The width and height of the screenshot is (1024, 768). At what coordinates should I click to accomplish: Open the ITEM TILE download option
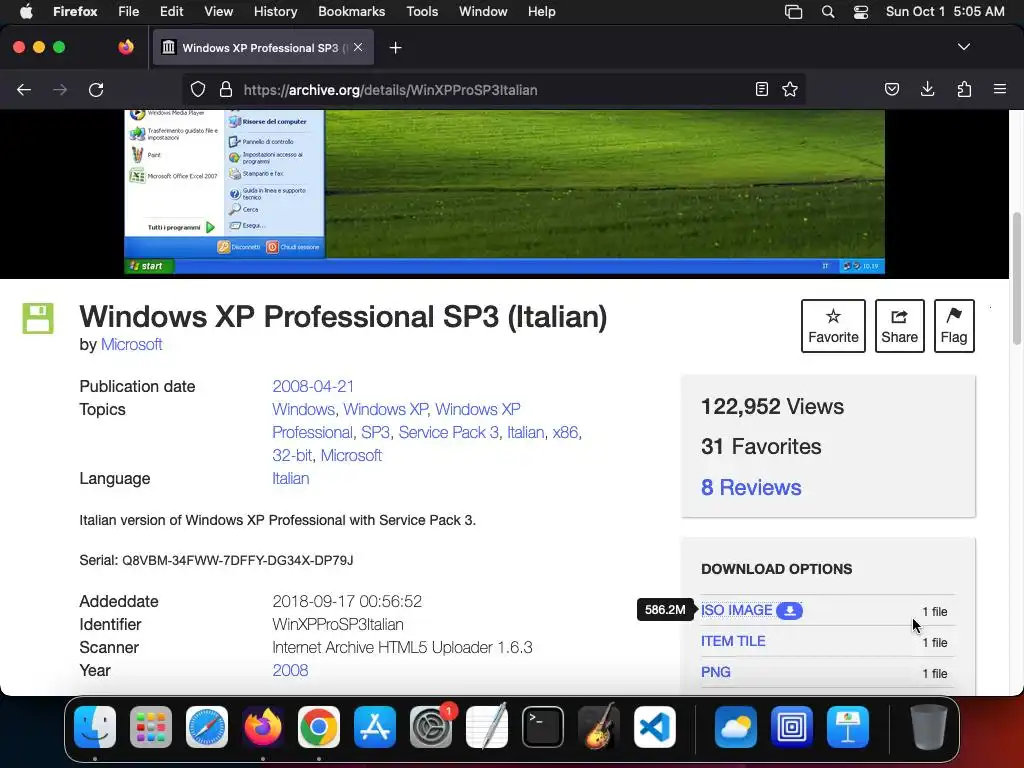tap(733, 641)
